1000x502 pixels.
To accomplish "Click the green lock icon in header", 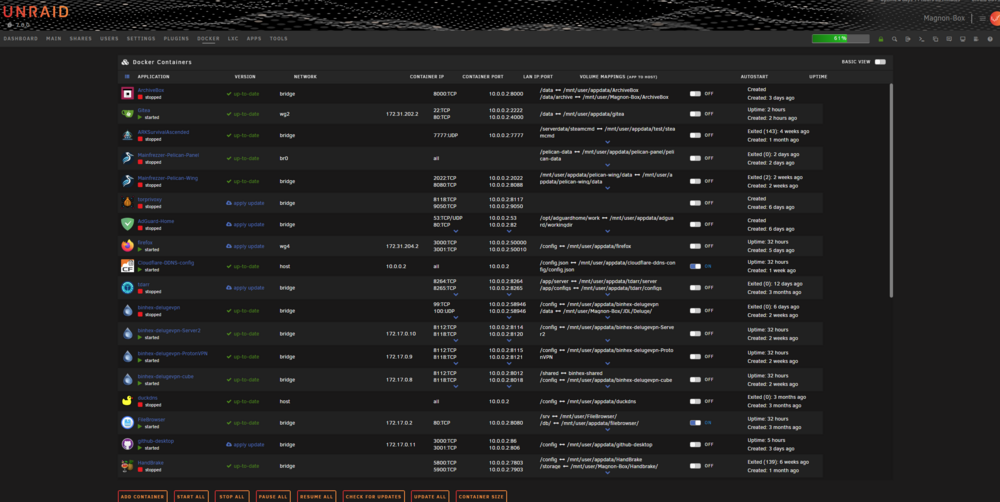I will tap(881, 39).
